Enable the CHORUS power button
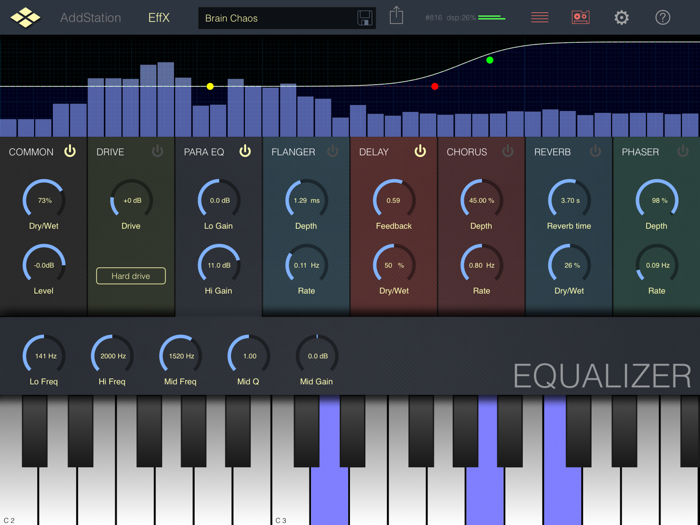 click(508, 151)
